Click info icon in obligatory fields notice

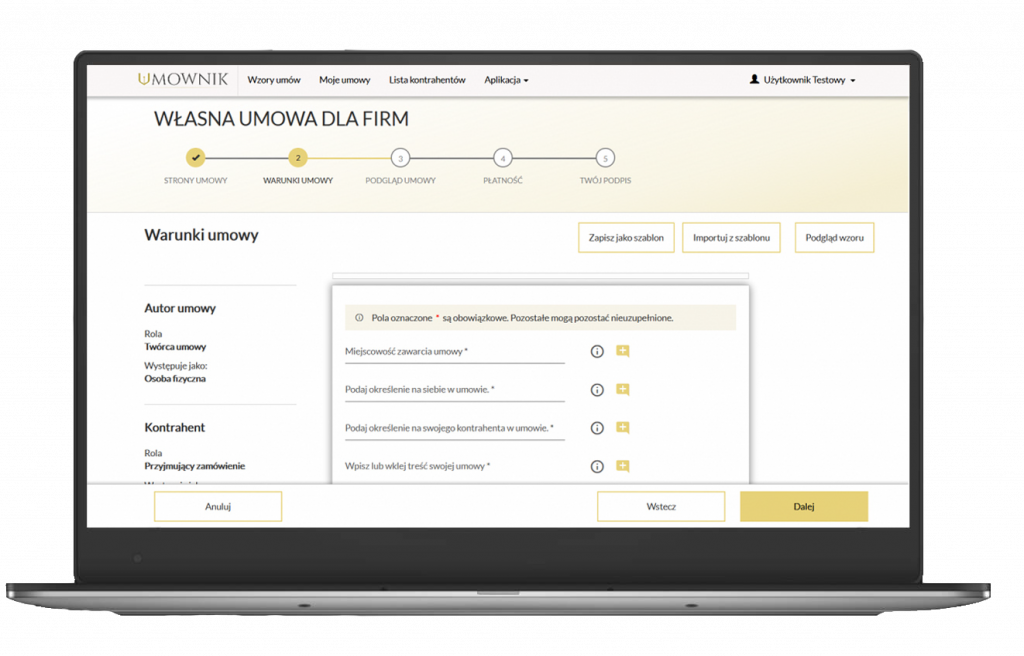coord(359,318)
